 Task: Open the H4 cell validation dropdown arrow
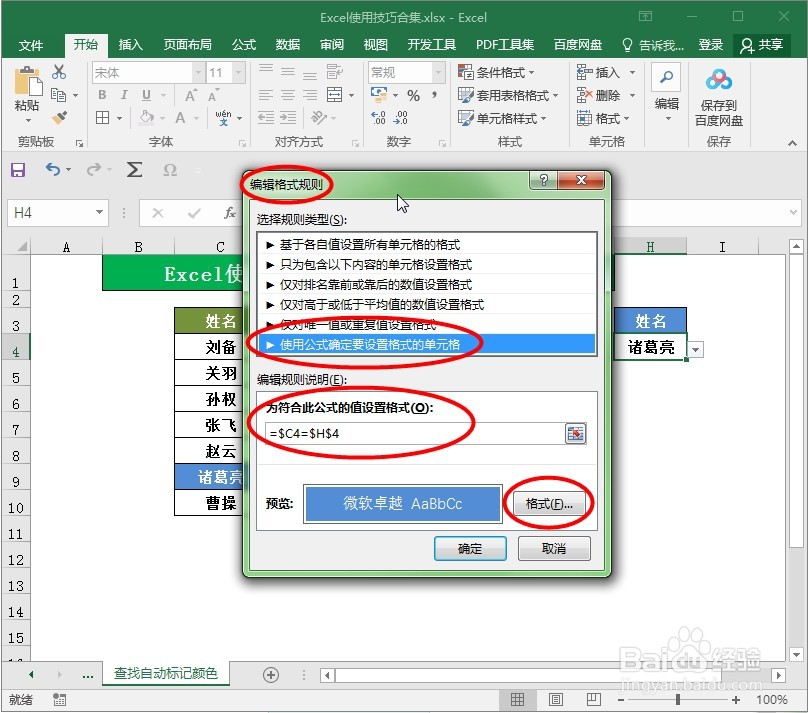(x=696, y=350)
